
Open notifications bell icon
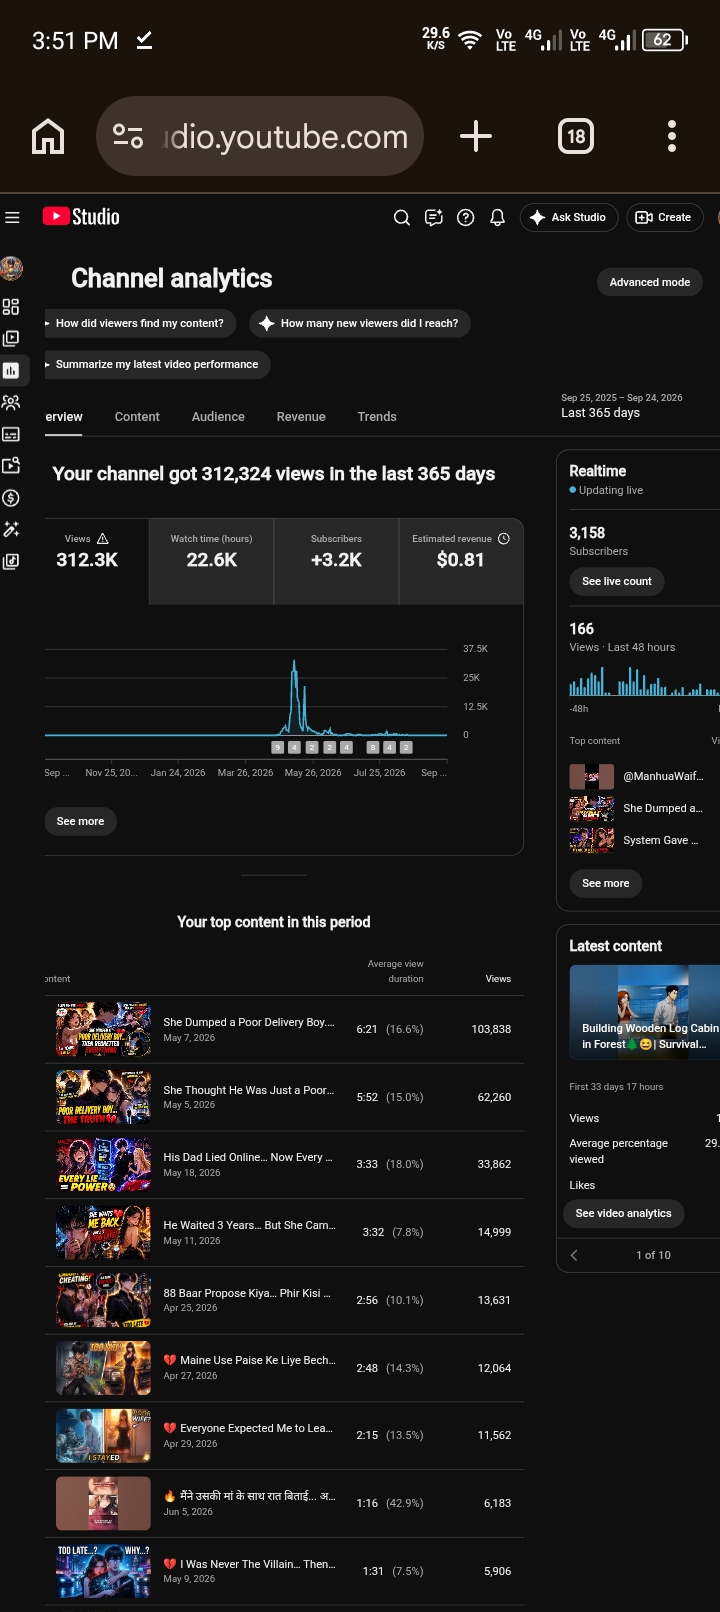coord(498,217)
